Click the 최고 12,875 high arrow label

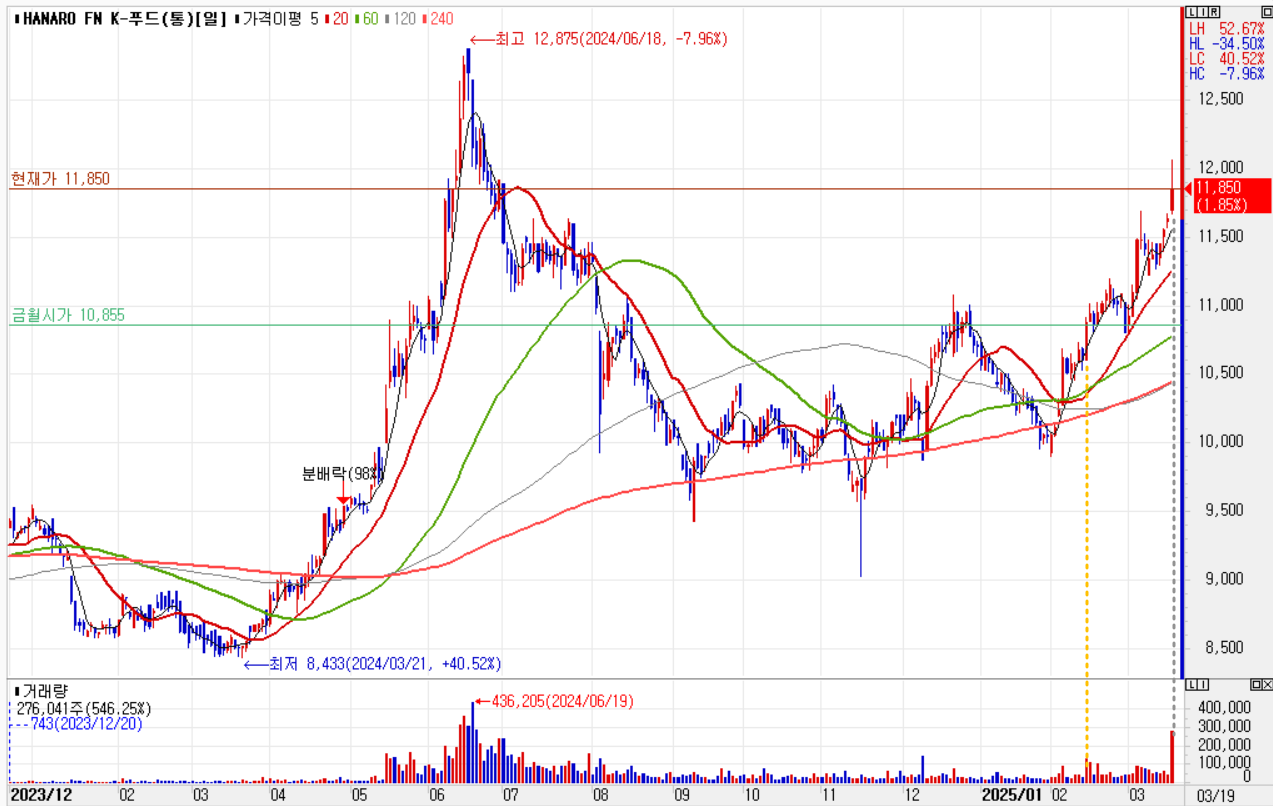click(x=598, y=39)
